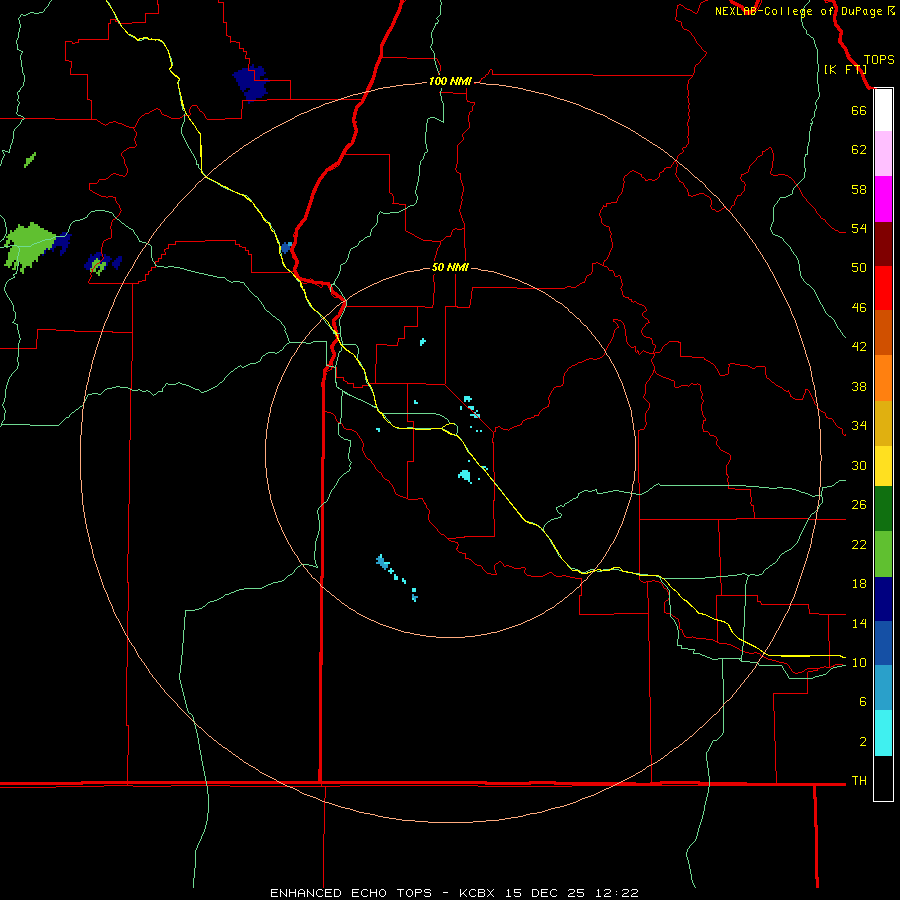Click the "TH" threshold legend label

point(859,781)
